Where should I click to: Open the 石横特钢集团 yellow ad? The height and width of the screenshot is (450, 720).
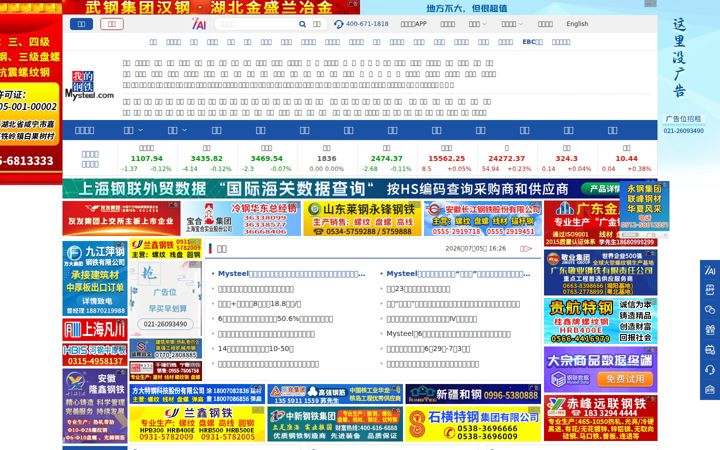point(473,424)
